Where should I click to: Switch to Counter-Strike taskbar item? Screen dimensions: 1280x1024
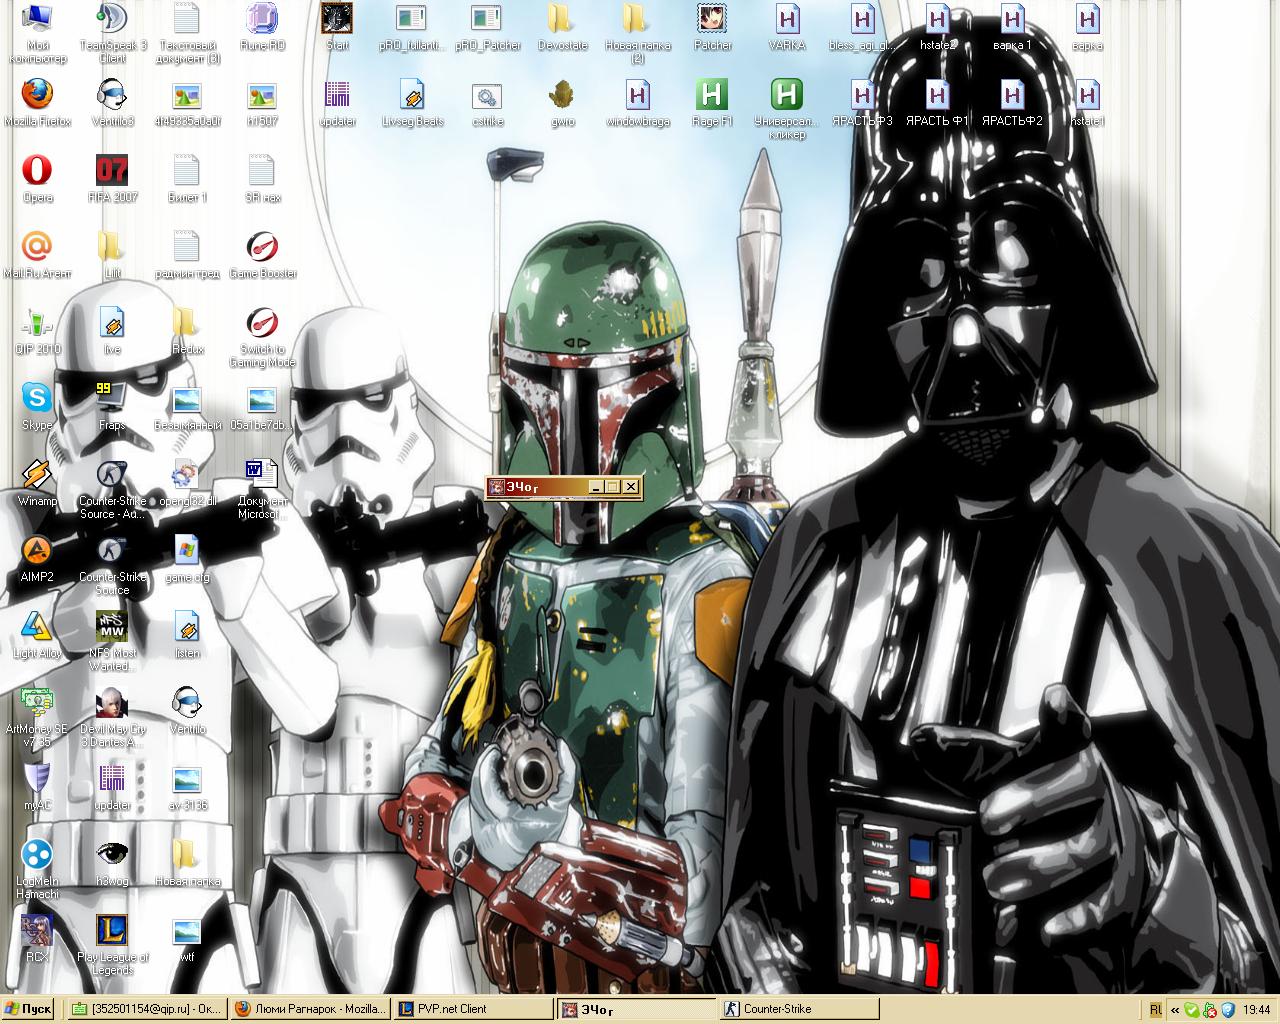tap(799, 1009)
